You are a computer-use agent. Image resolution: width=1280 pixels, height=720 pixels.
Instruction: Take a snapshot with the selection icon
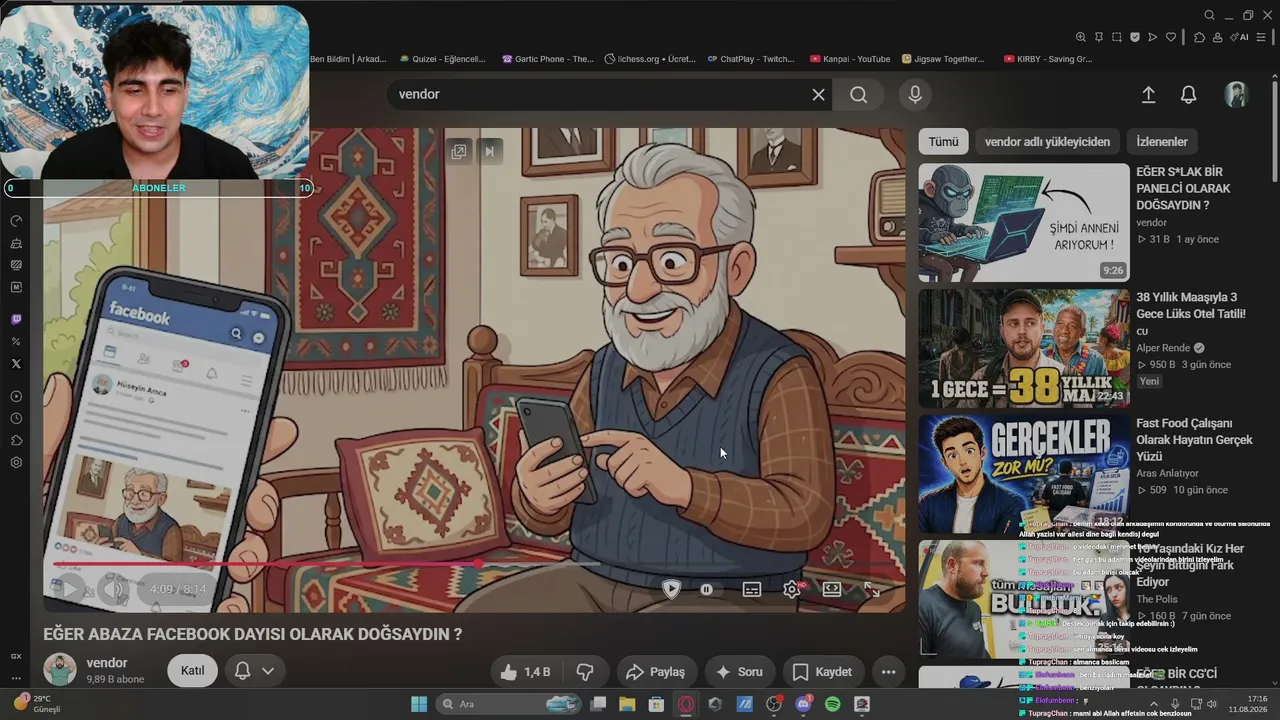pos(1116,37)
